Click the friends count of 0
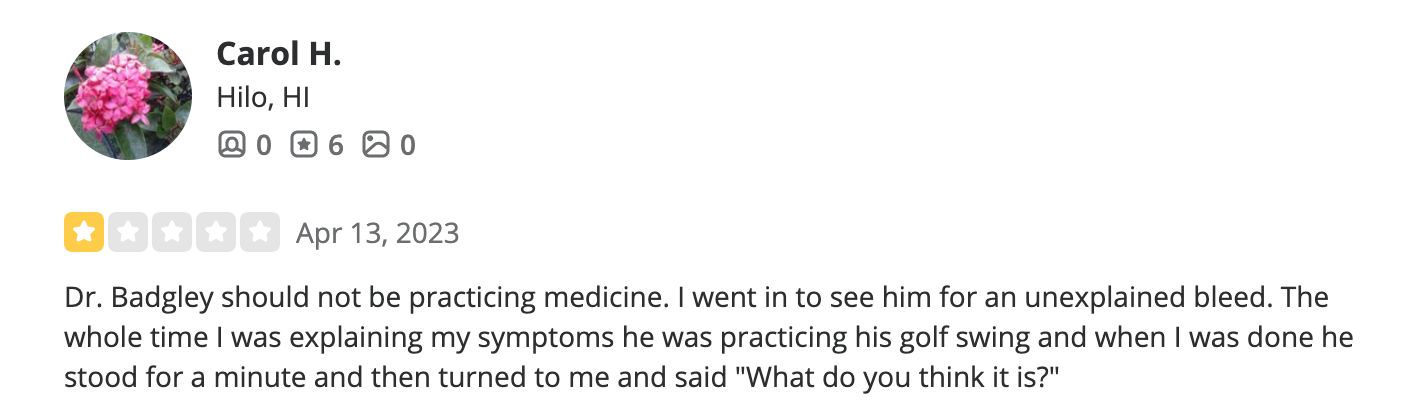The height and width of the screenshot is (404, 1424). coord(263,146)
